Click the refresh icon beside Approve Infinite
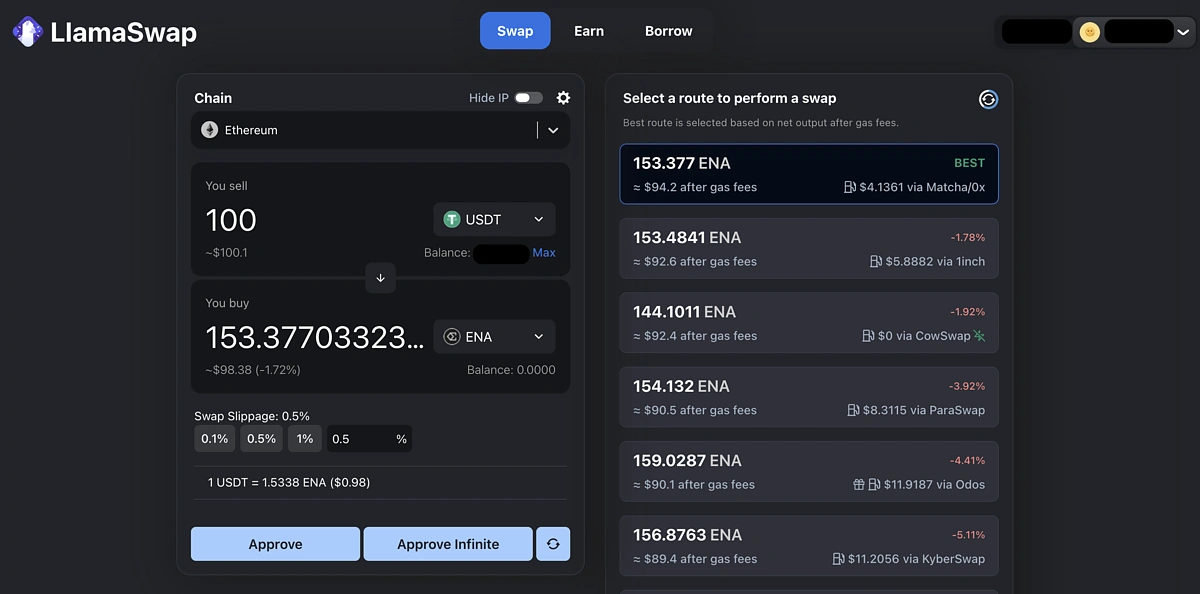The image size is (1200, 594). tap(553, 544)
